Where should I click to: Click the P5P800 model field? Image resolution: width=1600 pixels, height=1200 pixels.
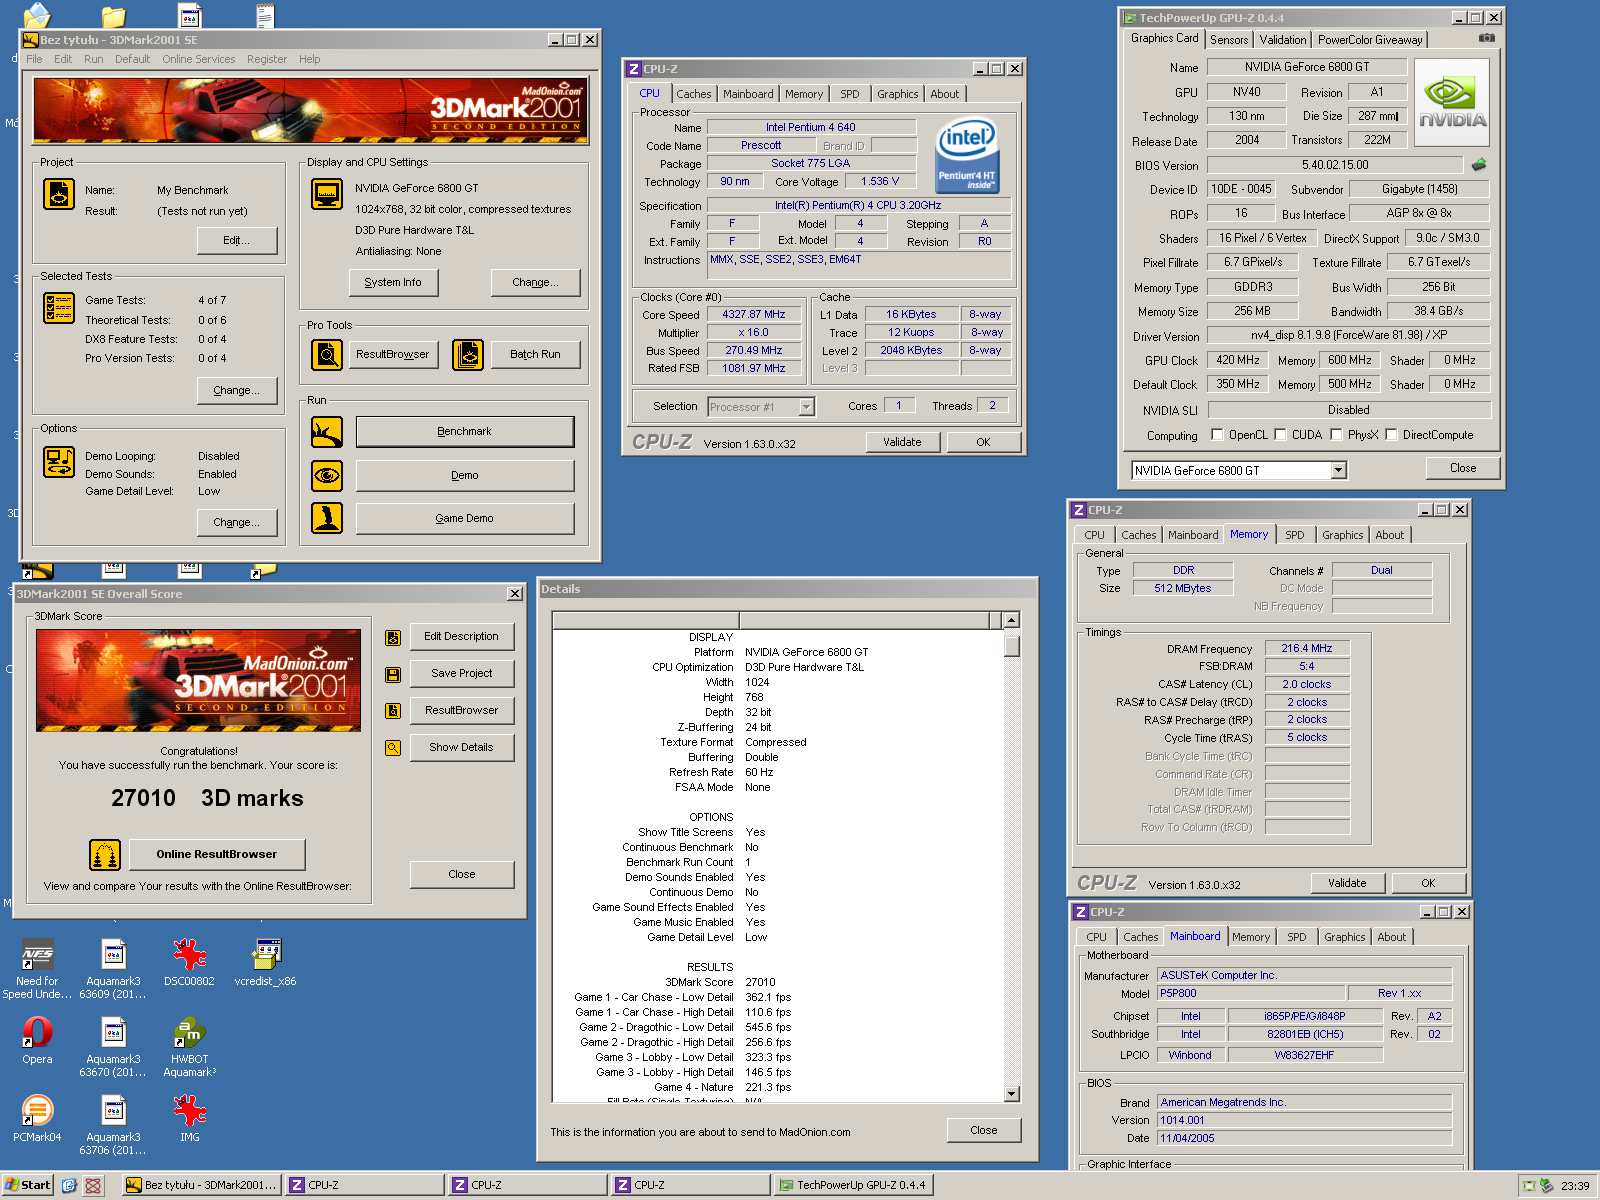click(1250, 993)
